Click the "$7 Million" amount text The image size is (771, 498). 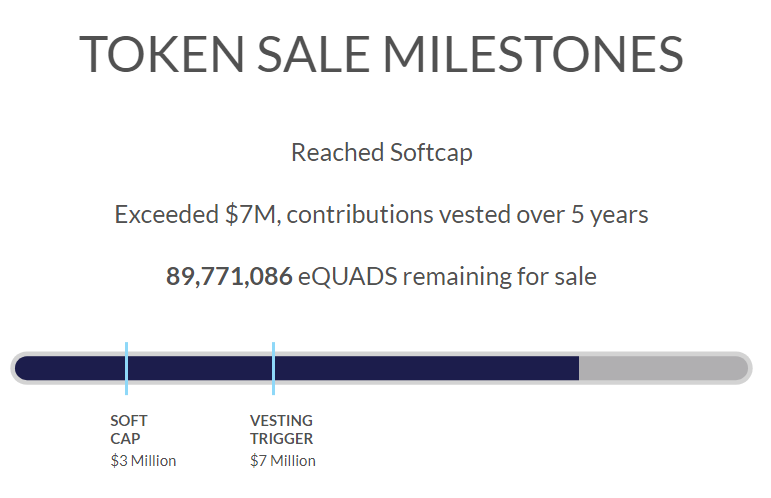tap(283, 461)
